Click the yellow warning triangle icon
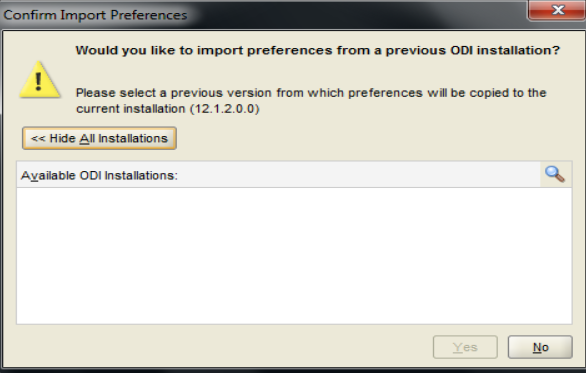The width and height of the screenshot is (586, 373). point(40,80)
